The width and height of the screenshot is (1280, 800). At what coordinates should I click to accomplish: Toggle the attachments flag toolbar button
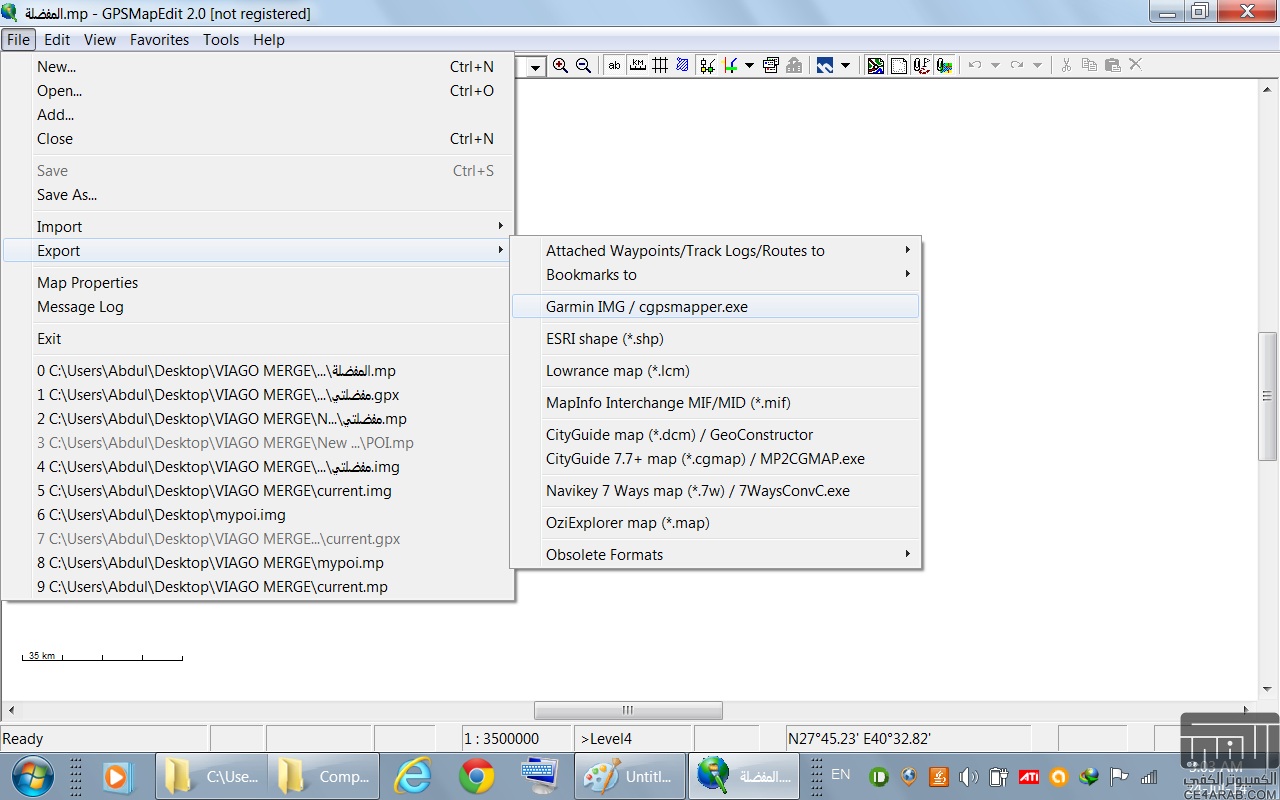(x=921, y=66)
